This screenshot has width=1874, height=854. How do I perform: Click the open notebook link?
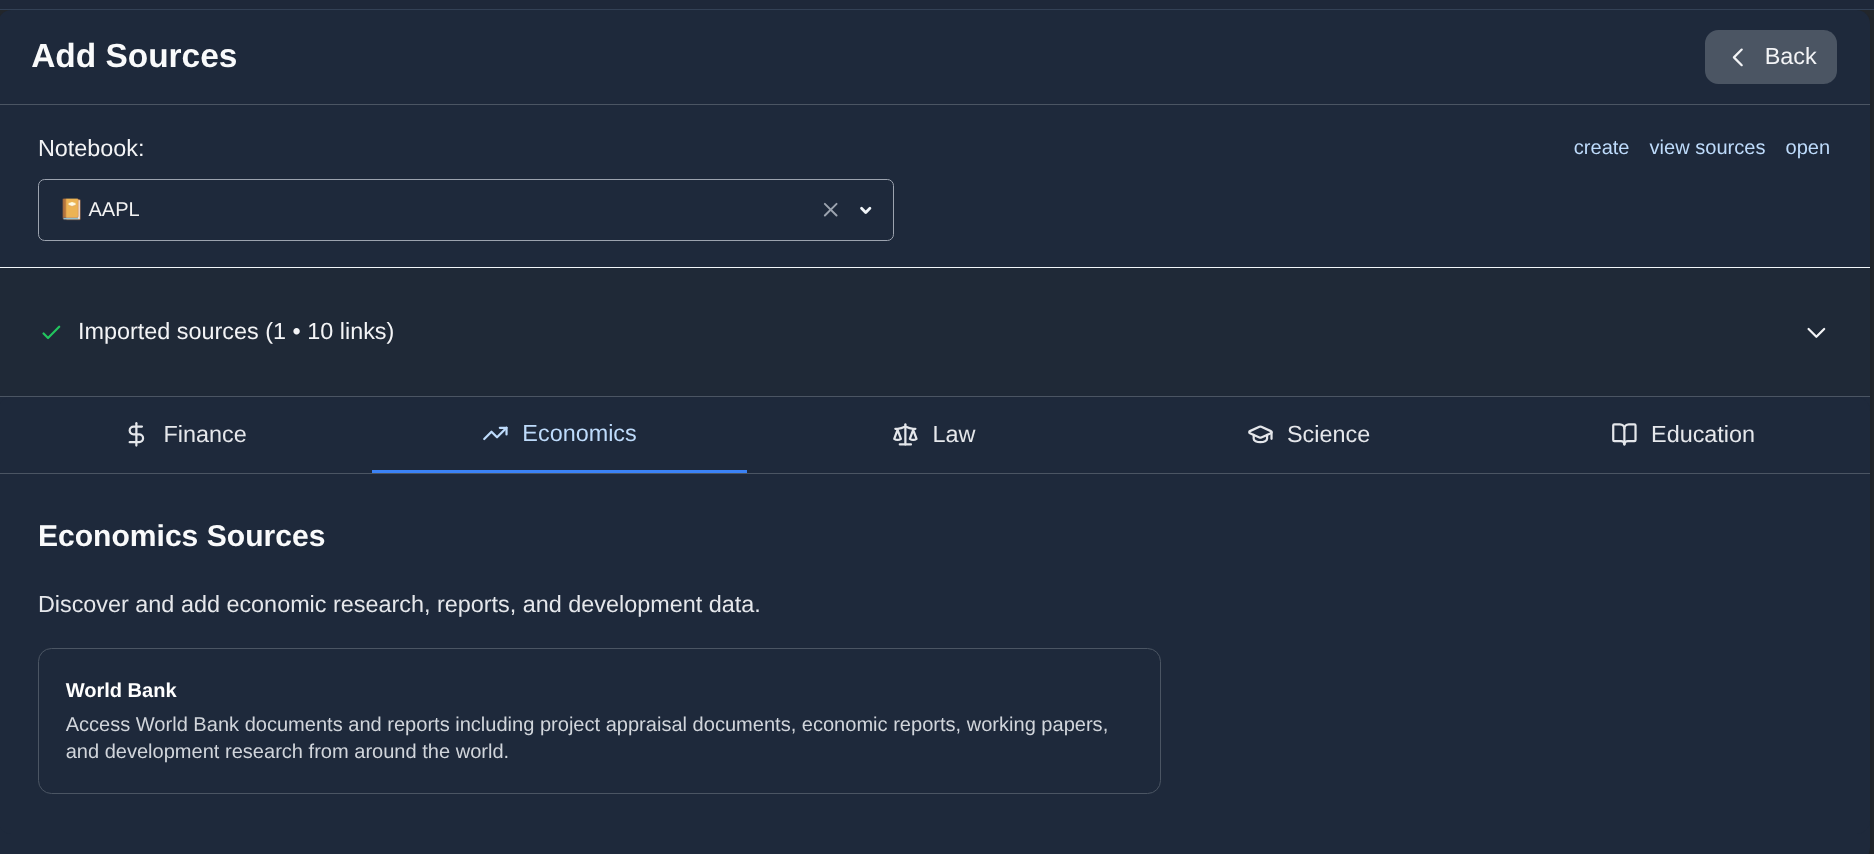click(1807, 148)
